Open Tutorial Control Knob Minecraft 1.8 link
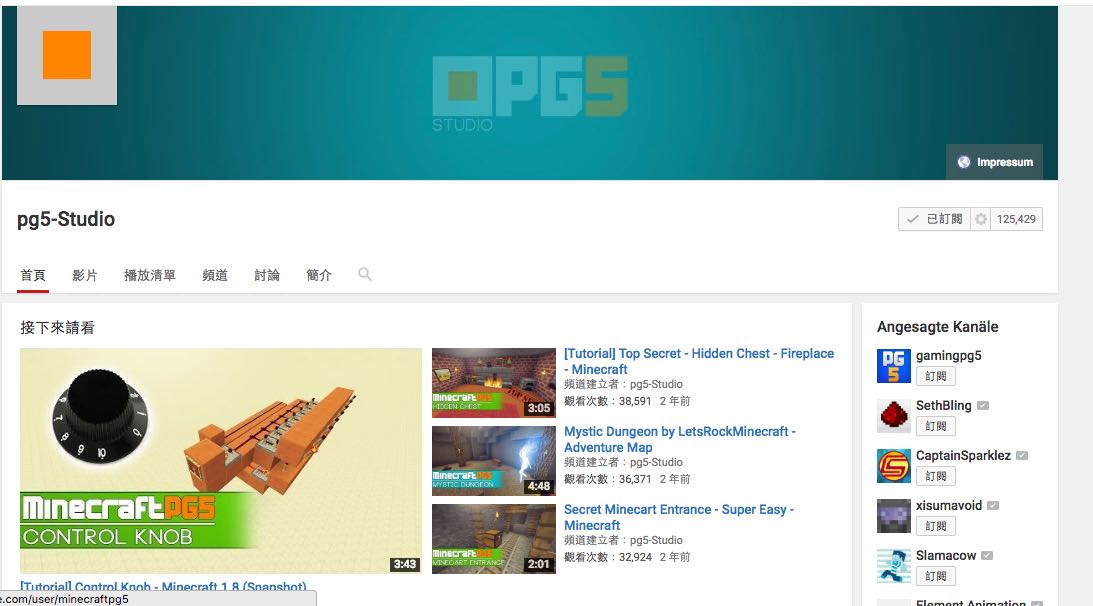The width and height of the screenshot is (1093, 606). 163,586
